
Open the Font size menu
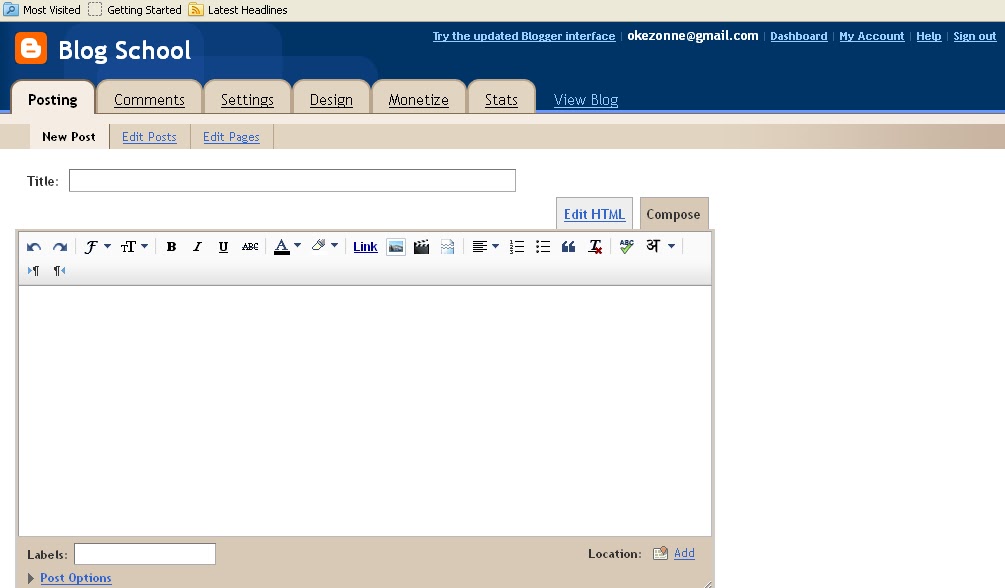coord(134,246)
